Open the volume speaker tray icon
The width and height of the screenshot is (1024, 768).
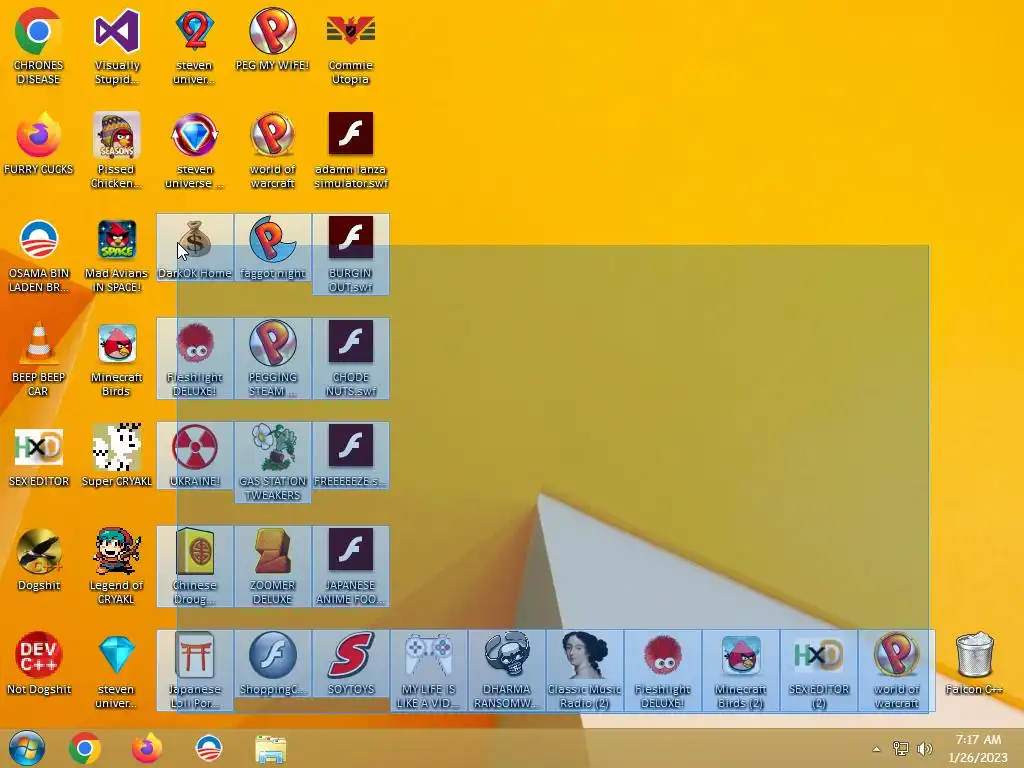pyautogui.click(x=925, y=749)
